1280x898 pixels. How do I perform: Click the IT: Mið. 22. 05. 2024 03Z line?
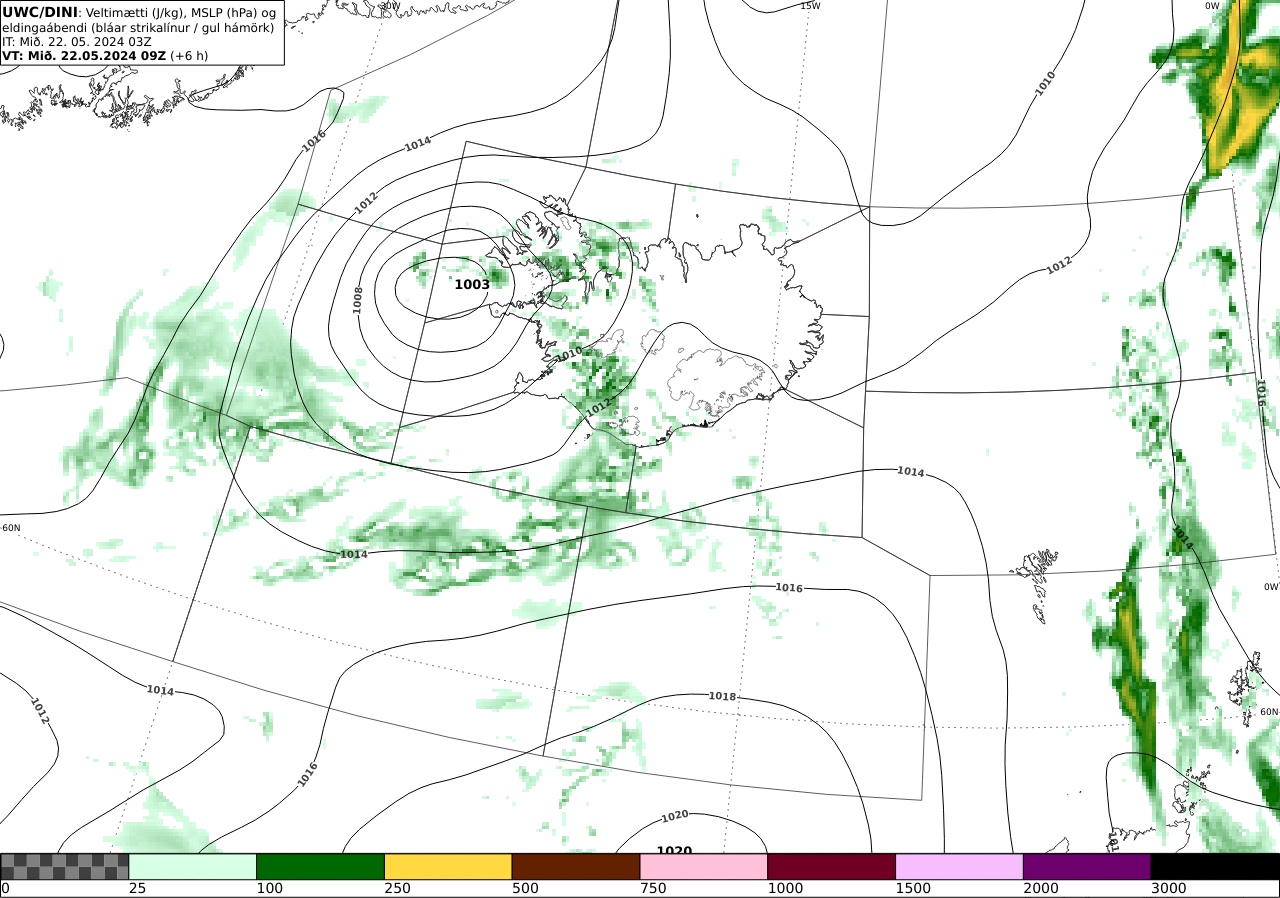tap(76, 42)
